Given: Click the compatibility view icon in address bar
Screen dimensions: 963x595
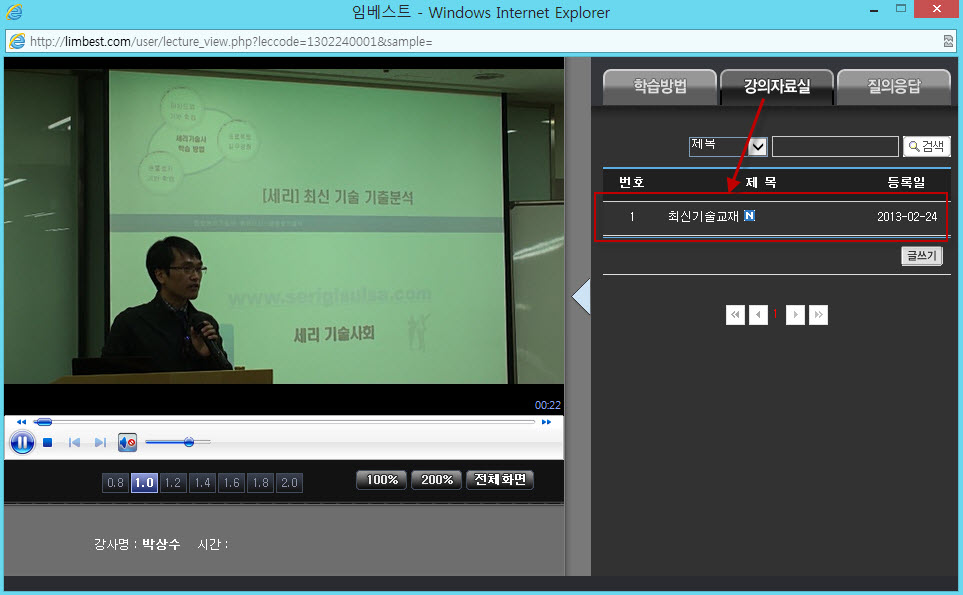Looking at the screenshot, I should (x=948, y=41).
